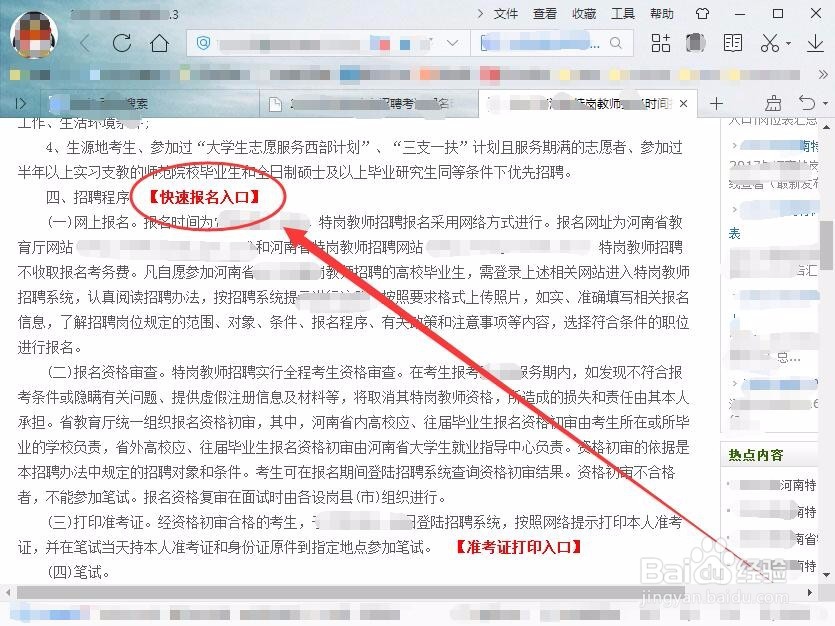Image resolution: width=835 pixels, height=626 pixels.
Task: Expand the screenshot tool options arrow
Action: (788, 42)
